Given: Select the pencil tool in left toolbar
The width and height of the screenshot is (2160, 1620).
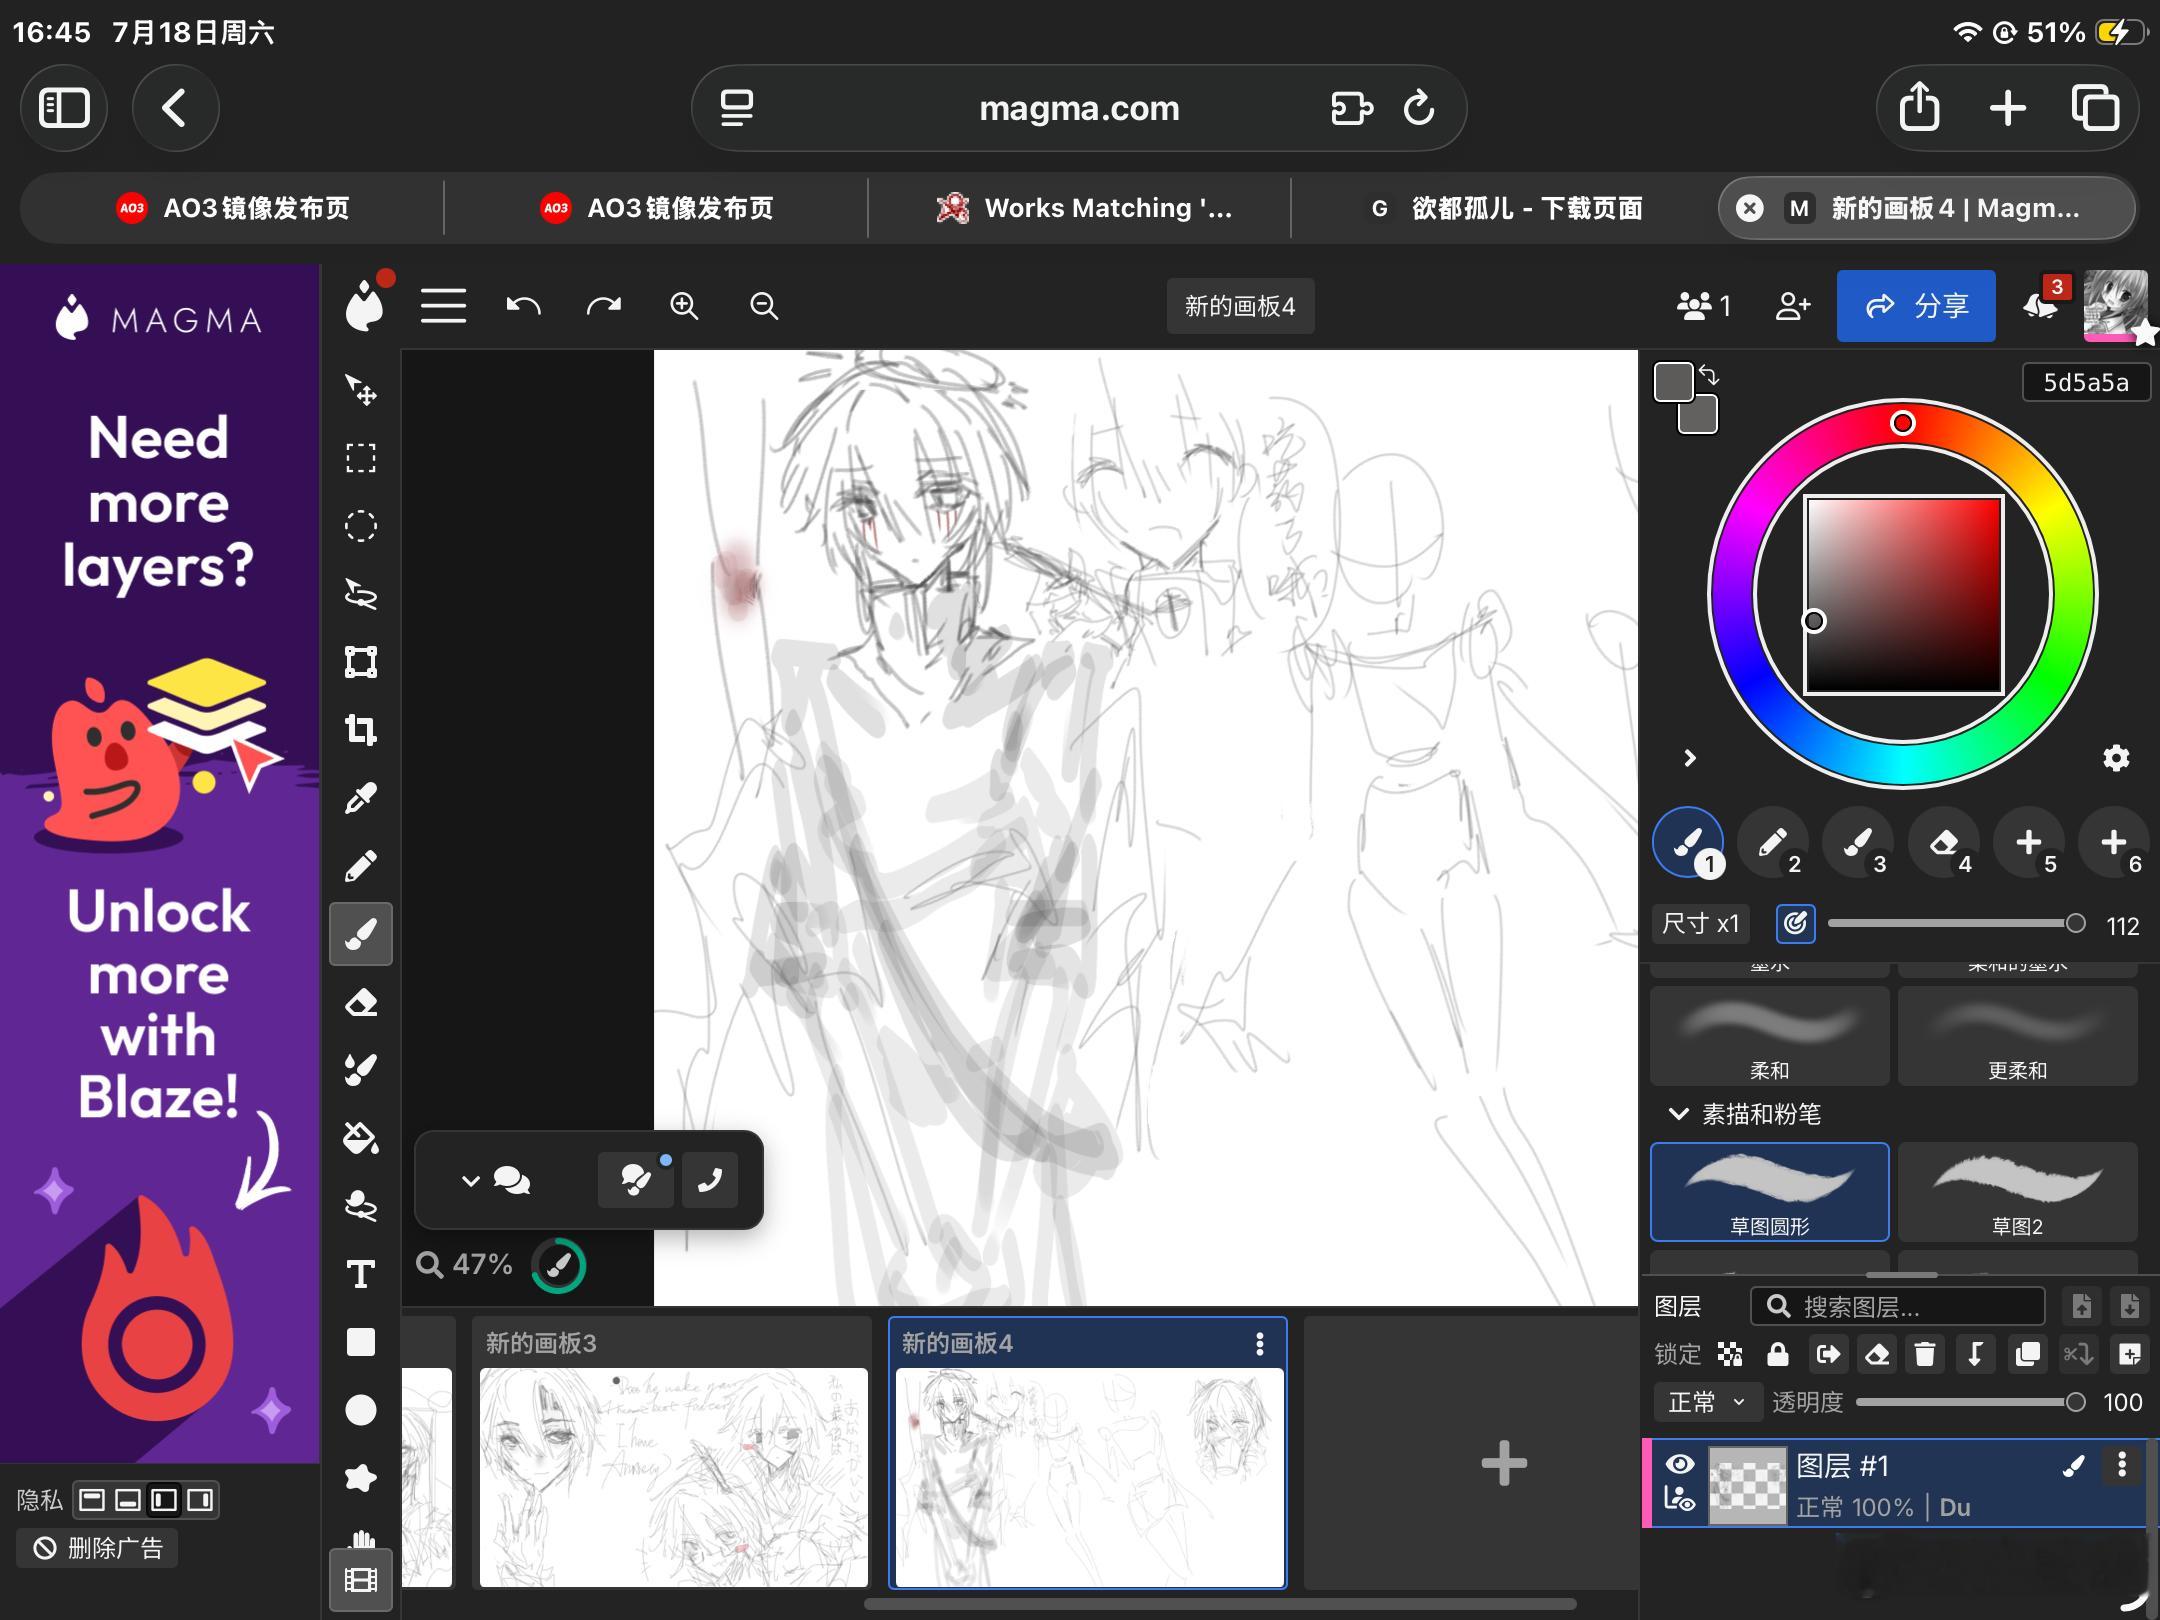Looking at the screenshot, I should click(x=361, y=866).
